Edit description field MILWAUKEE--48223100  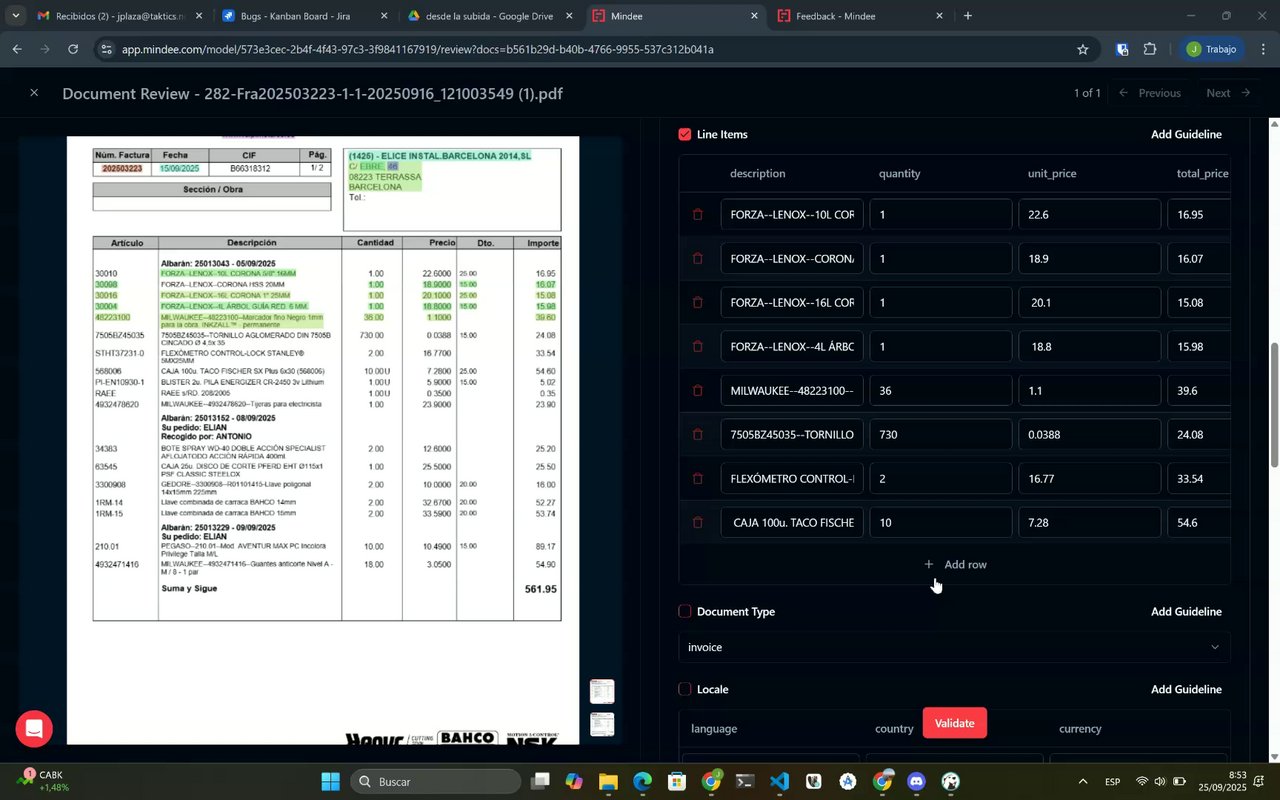(791, 390)
